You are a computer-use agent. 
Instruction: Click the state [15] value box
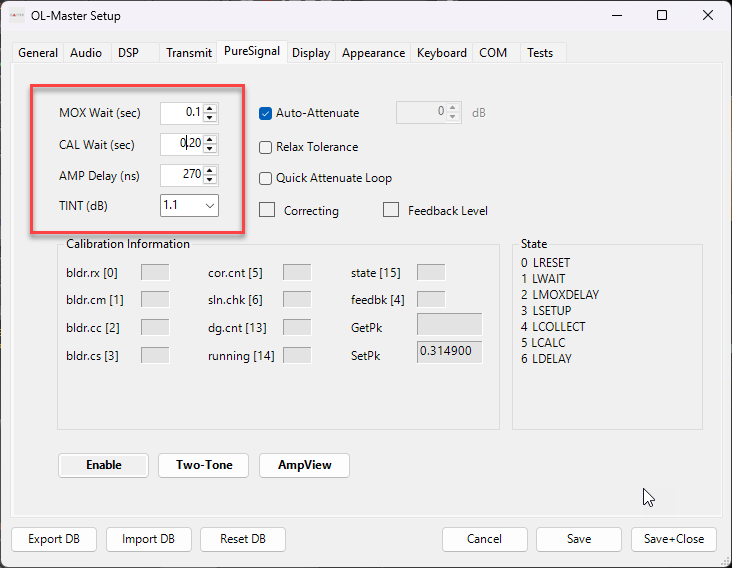coord(431,272)
